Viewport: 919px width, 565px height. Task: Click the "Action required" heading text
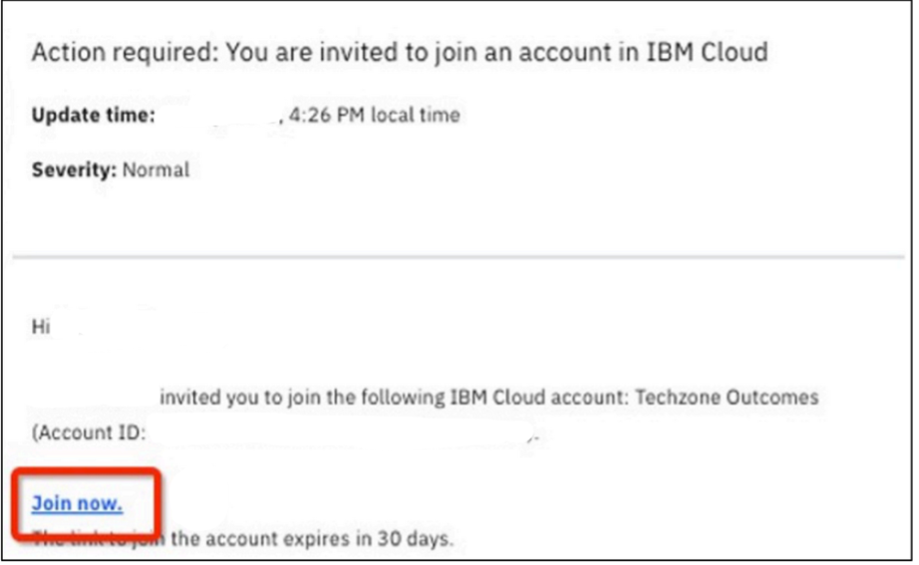pos(122,53)
